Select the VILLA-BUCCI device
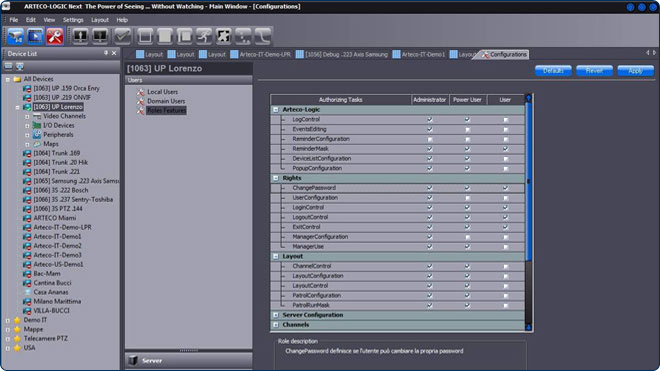The image size is (660, 371). [x=51, y=311]
